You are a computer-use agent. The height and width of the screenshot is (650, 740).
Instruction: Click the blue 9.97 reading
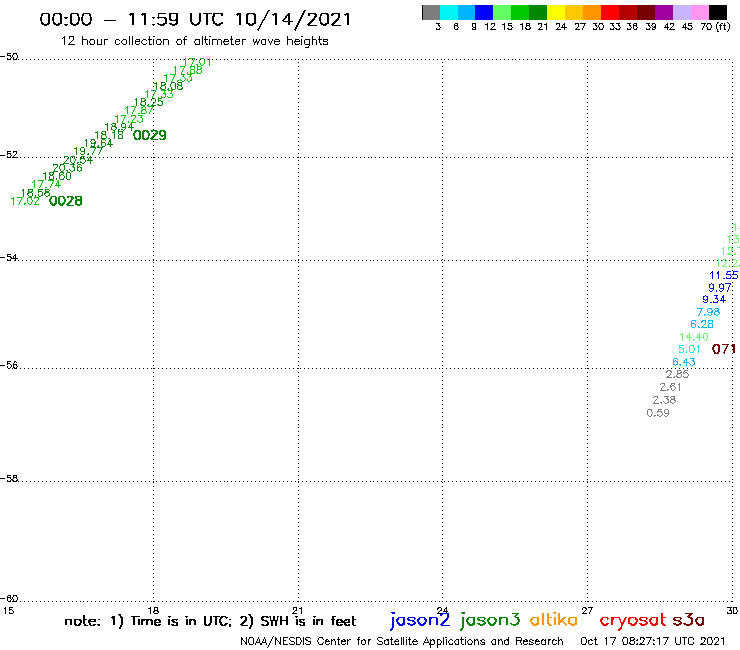(x=720, y=287)
